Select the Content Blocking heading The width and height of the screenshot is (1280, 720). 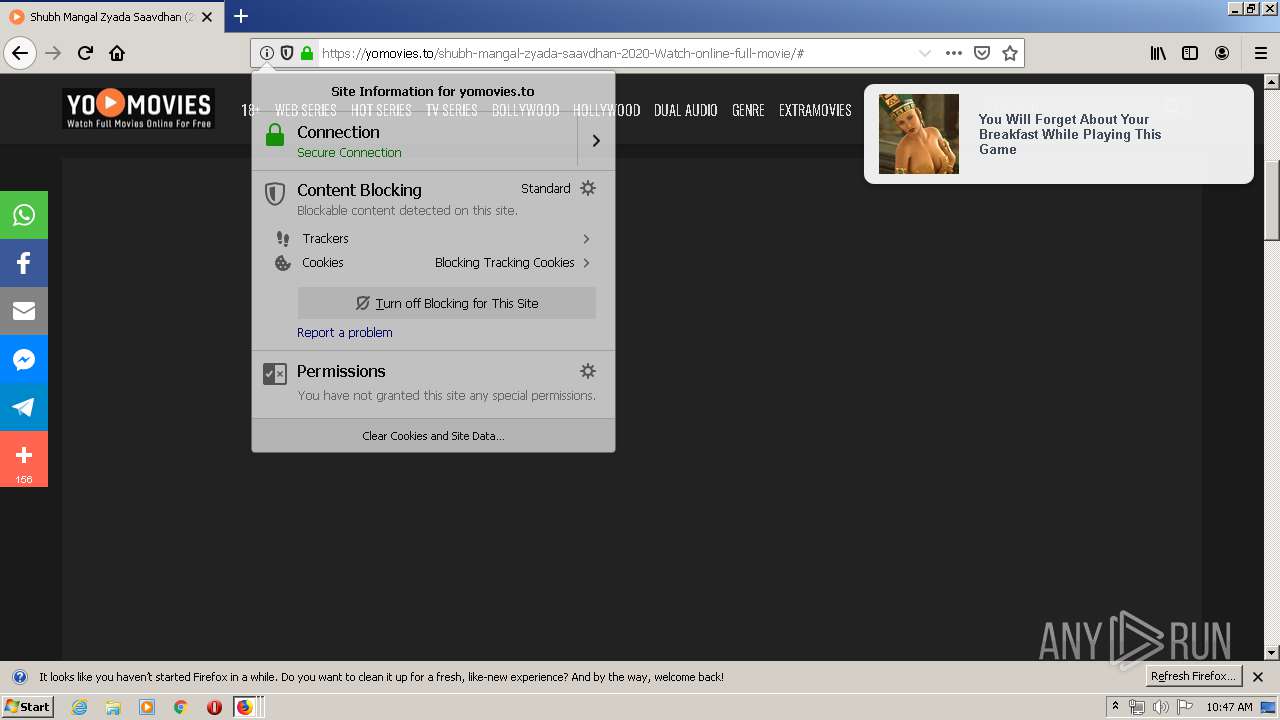tap(359, 190)
